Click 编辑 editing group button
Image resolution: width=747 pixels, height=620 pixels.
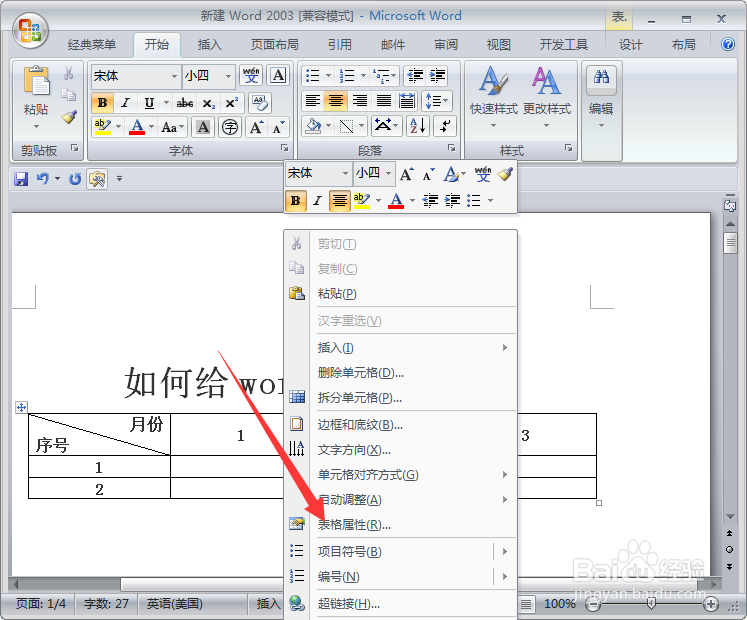coord(601,98)
